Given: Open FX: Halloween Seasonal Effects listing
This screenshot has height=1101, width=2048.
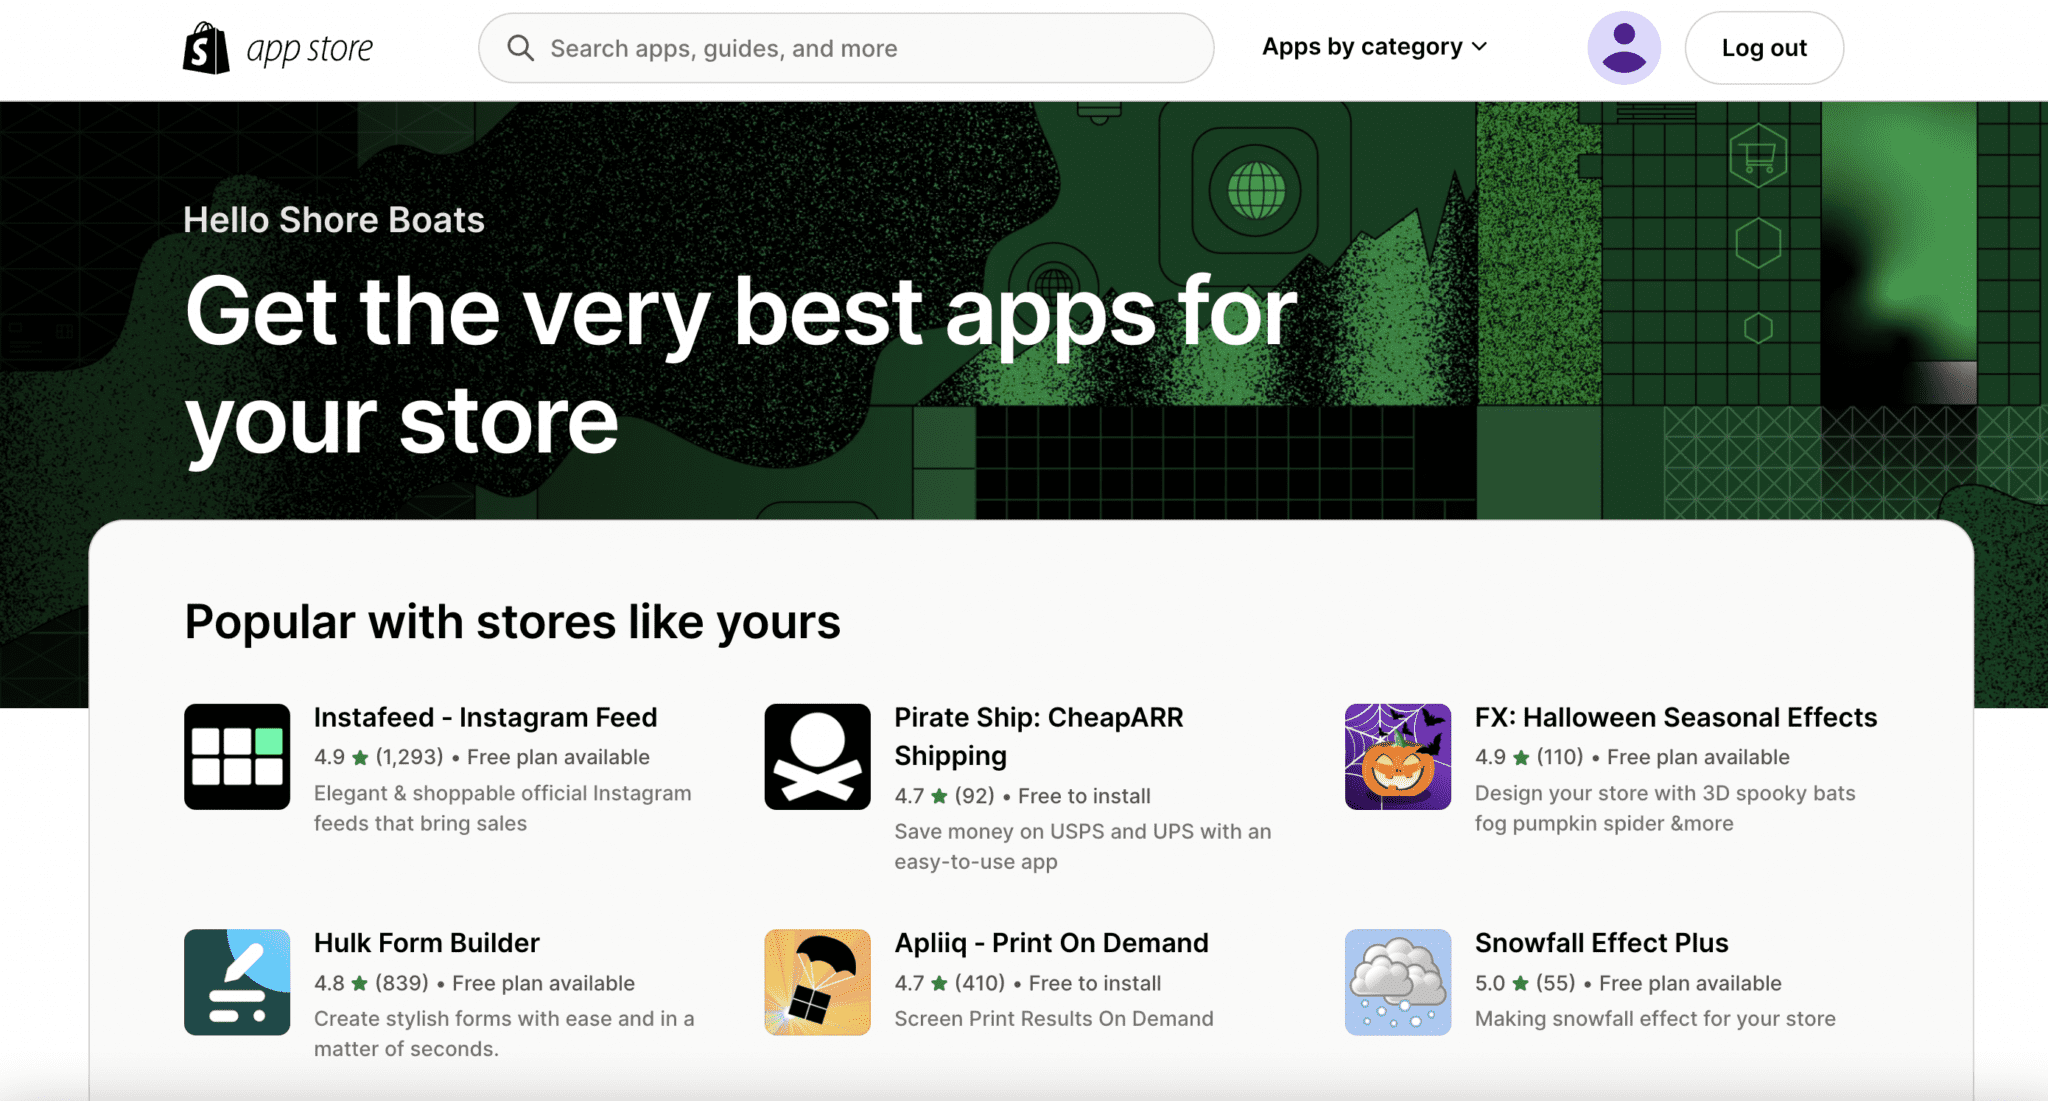Looking at the screenshot, I should click(1675, 717).
